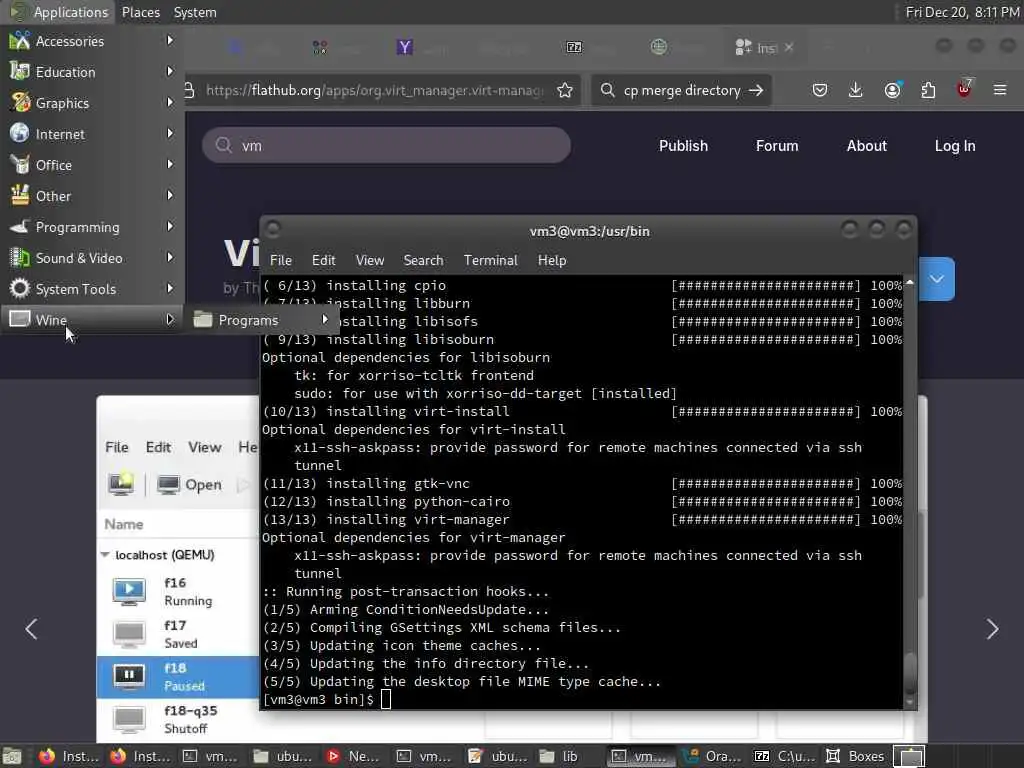This screenshot has width=1024, height=768.
Task: Collapse the localhost (QEMU) tree entry
Action: pos(105,555)
